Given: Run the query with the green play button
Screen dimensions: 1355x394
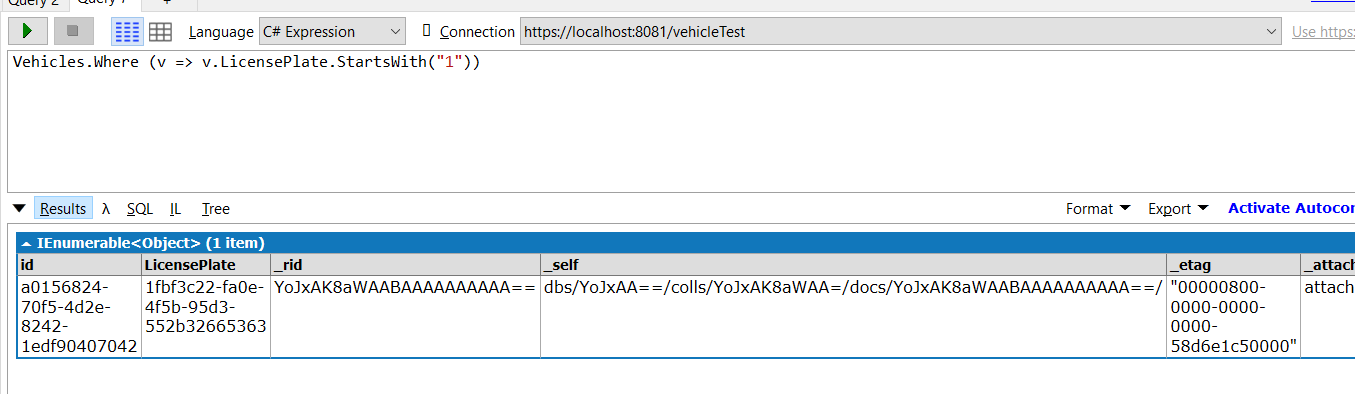Looking at the screenshot, I should (28, 31).
